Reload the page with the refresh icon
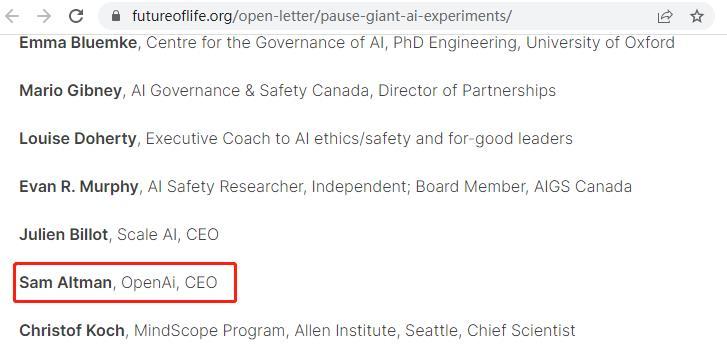Image resolution: width=727 pixels, height=362 pixels. coord(76,16)
